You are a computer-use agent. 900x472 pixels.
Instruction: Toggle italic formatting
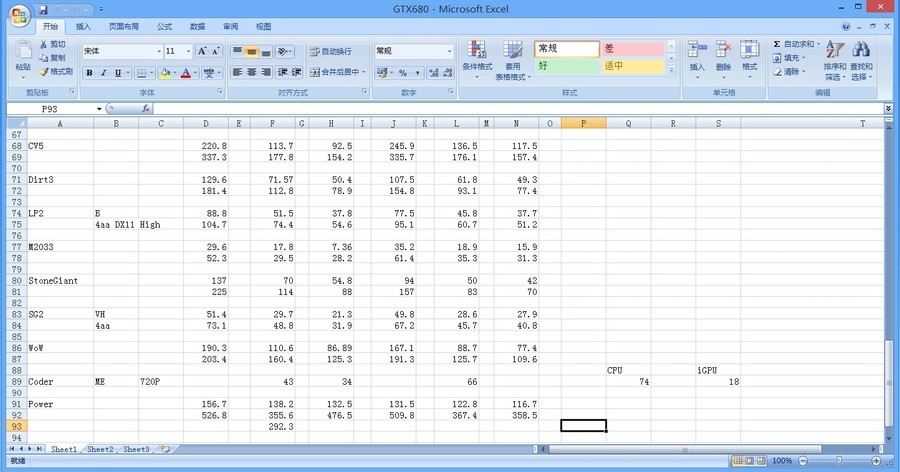click(103, 73)
